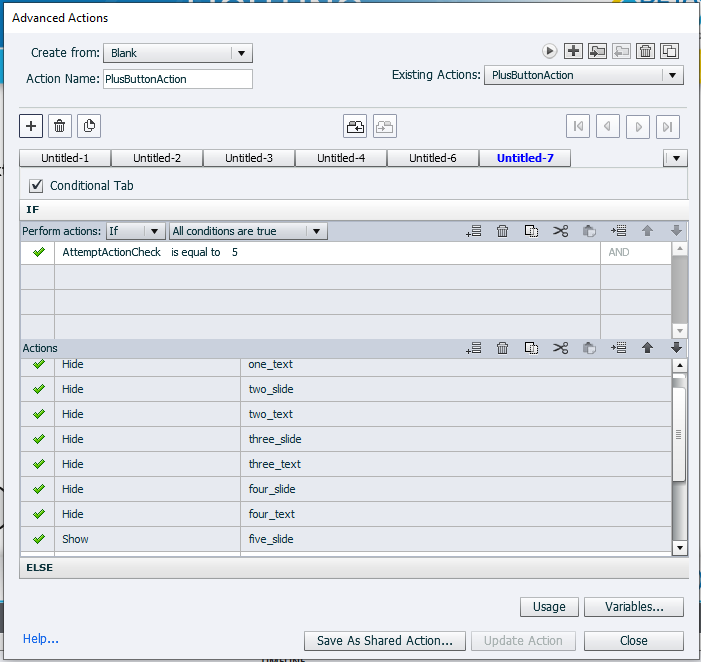Add a new decision tab with plus button
Image resolution: width=701 pixels, height=662 pixels.
tap(31, 126)
